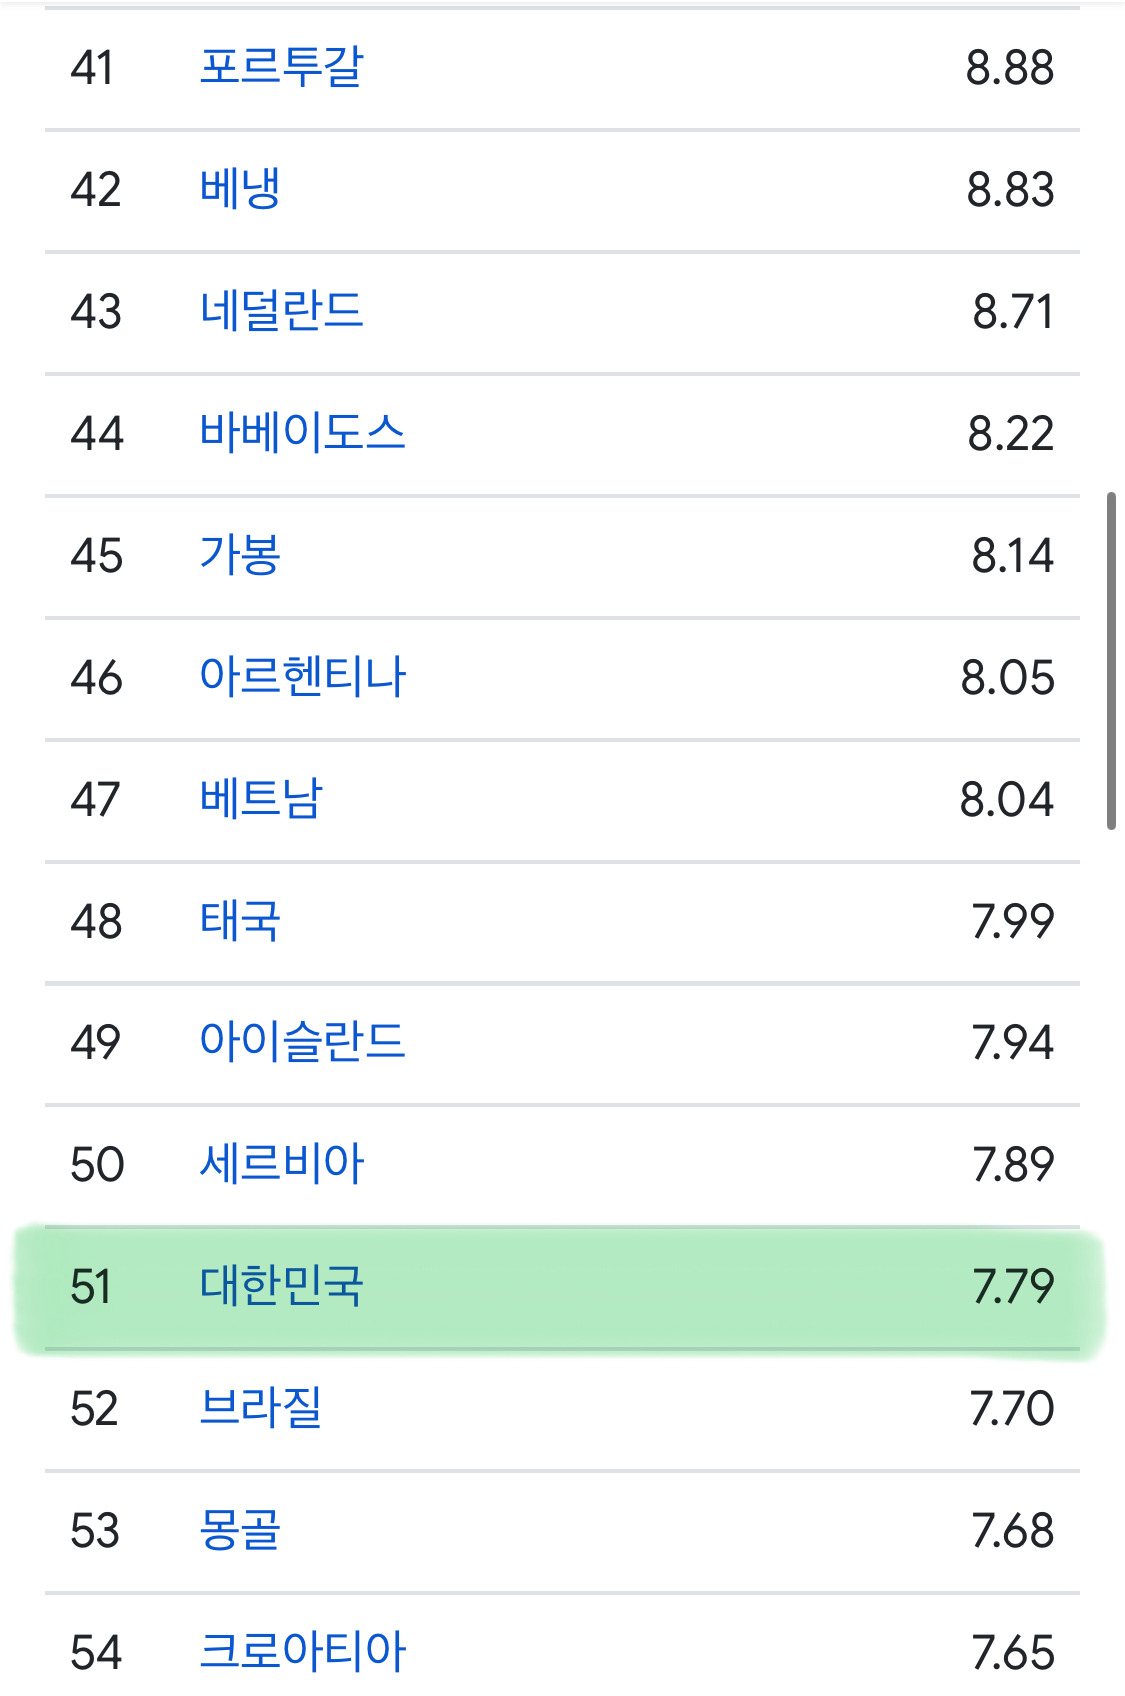Open the 베트남 link
The height and width of the screenshot is (1696, 1125).
click(261, 799)
